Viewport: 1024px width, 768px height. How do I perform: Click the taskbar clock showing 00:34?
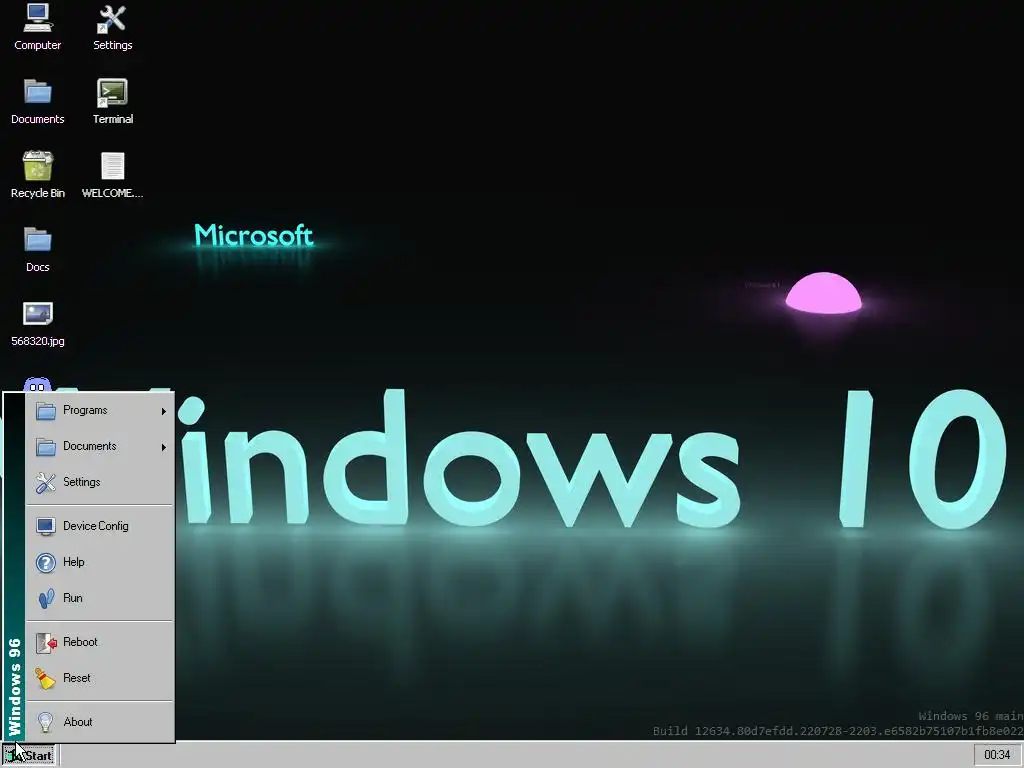(997, 755)
